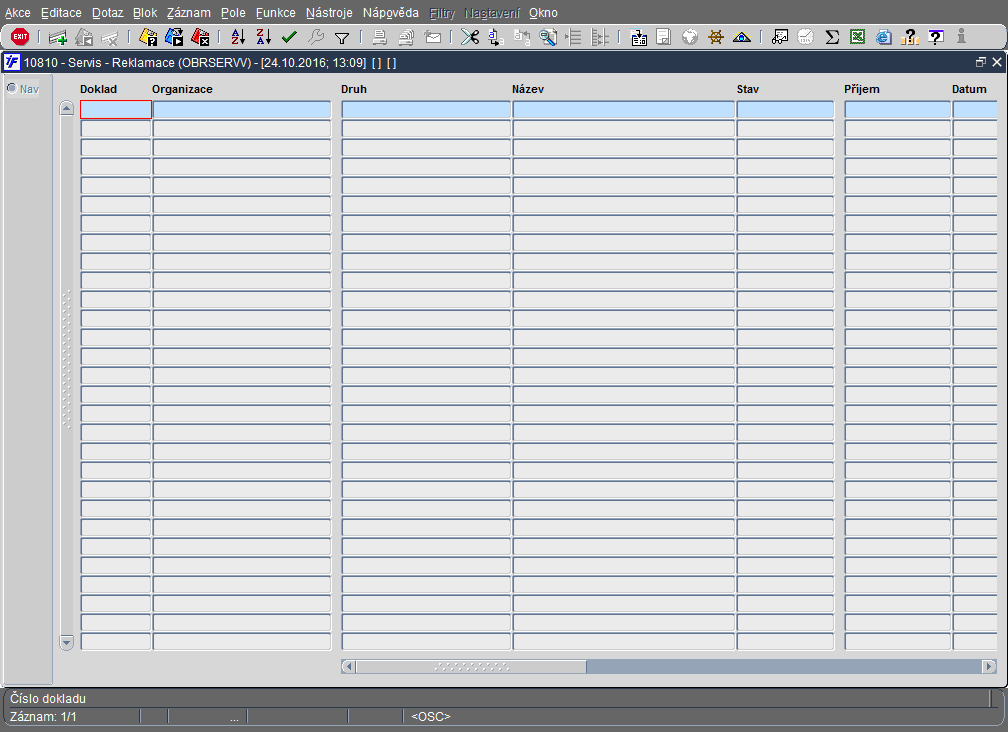This screenshot has height=732, width=1008.
Task: Click the Stav column header
Action: pos(748,89)
